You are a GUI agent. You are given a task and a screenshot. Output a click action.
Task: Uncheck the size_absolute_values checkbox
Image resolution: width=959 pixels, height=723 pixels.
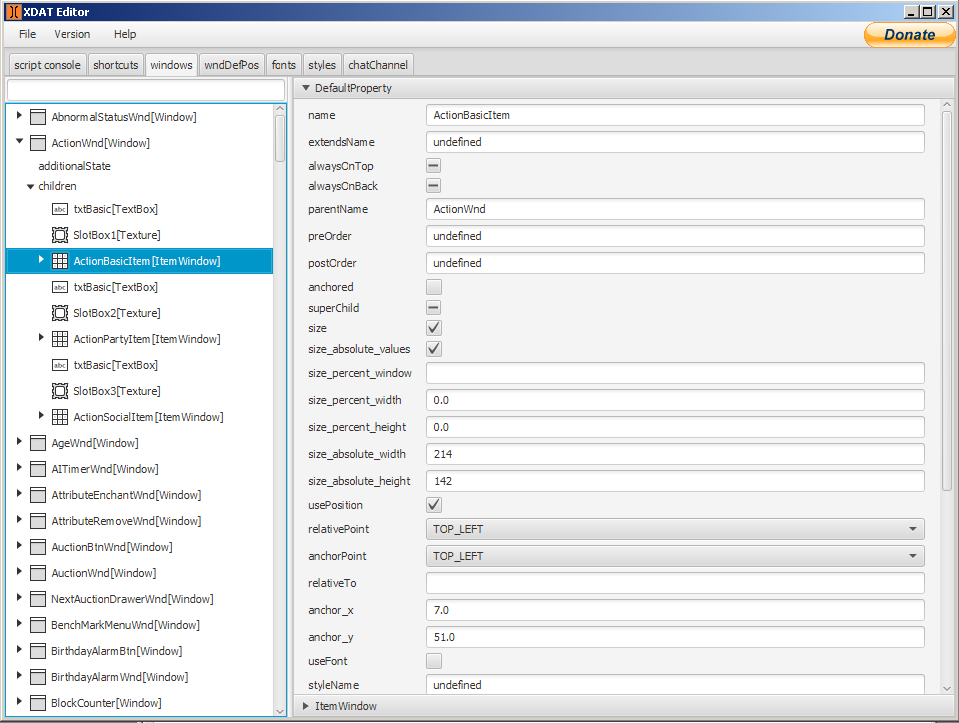(433, 349)
